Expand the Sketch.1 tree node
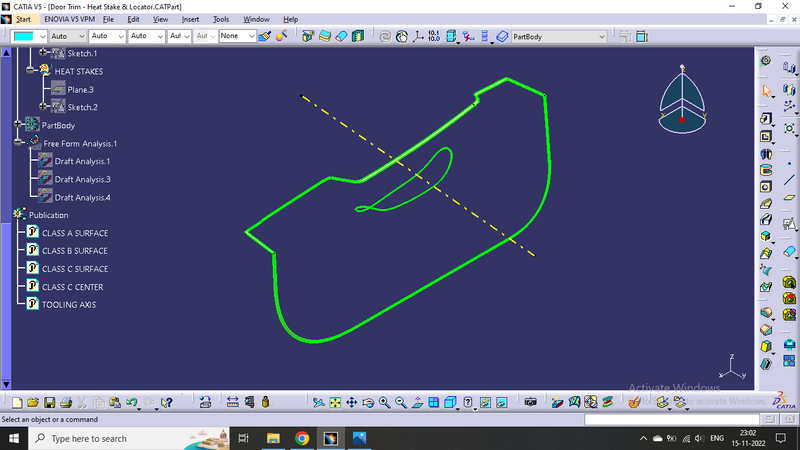This screenshot has width=800, height=450. (x=43, y=52)
